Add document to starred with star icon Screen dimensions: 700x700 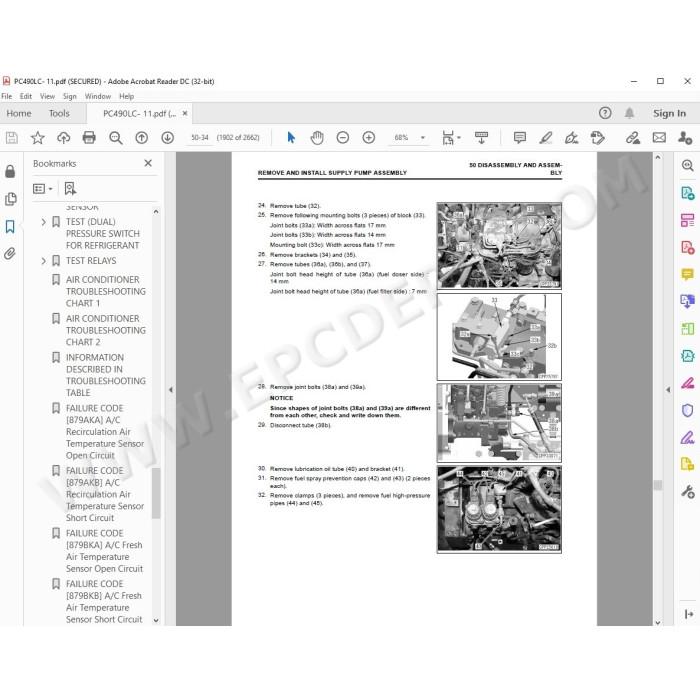(38, 138)
